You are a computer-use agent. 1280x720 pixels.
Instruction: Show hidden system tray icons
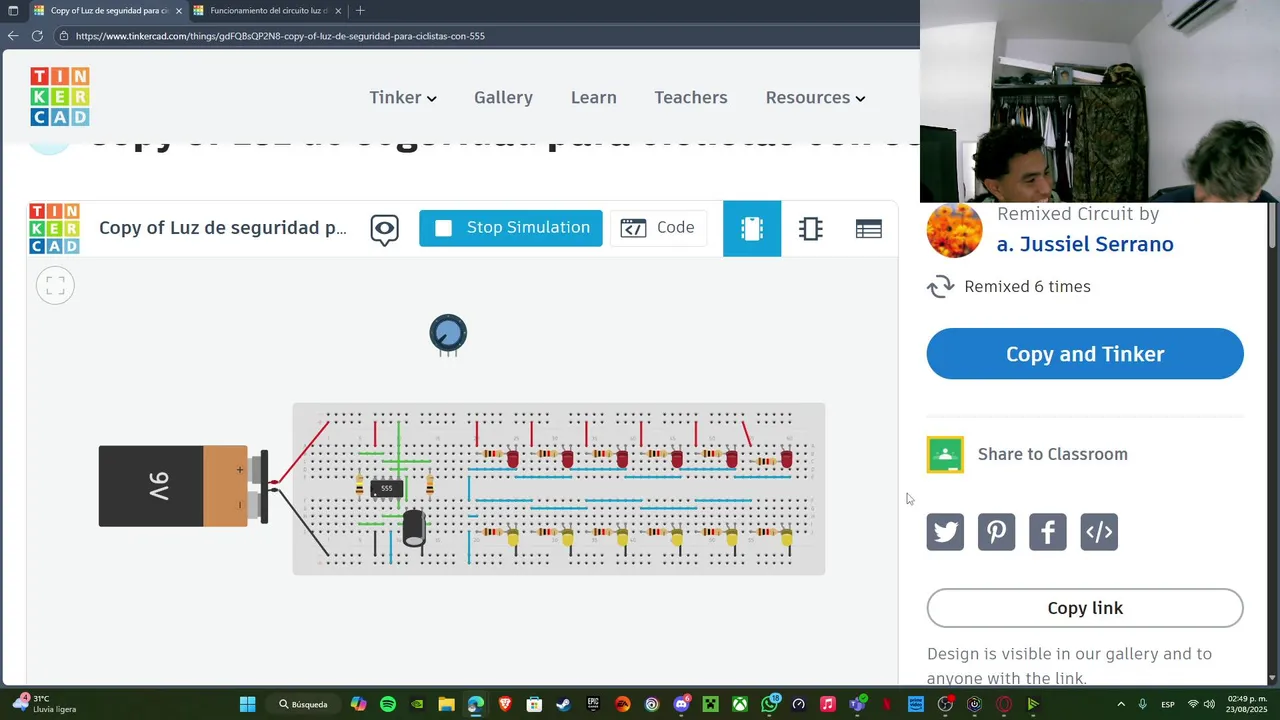click(x=1121, y=704)
